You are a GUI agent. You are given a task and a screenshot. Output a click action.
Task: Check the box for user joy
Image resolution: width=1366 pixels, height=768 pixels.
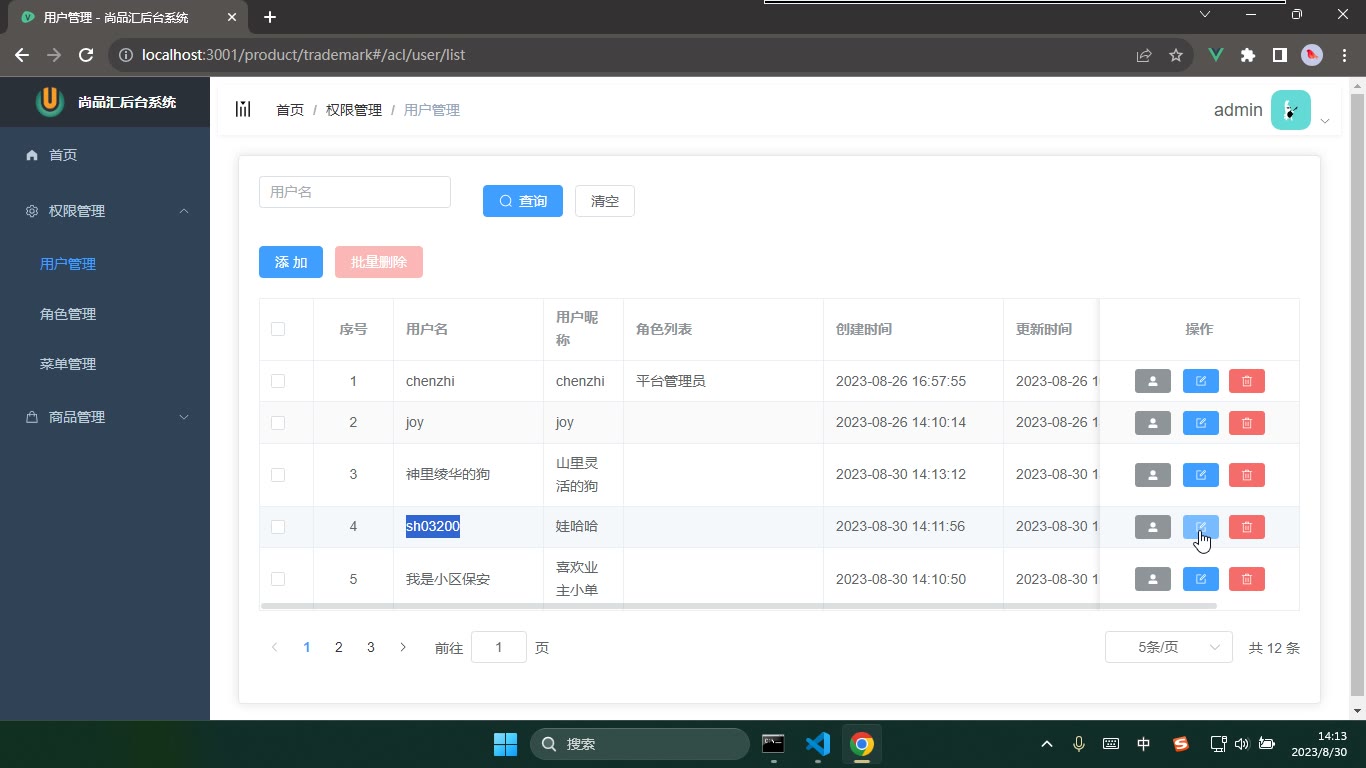[x=278, y=423]
